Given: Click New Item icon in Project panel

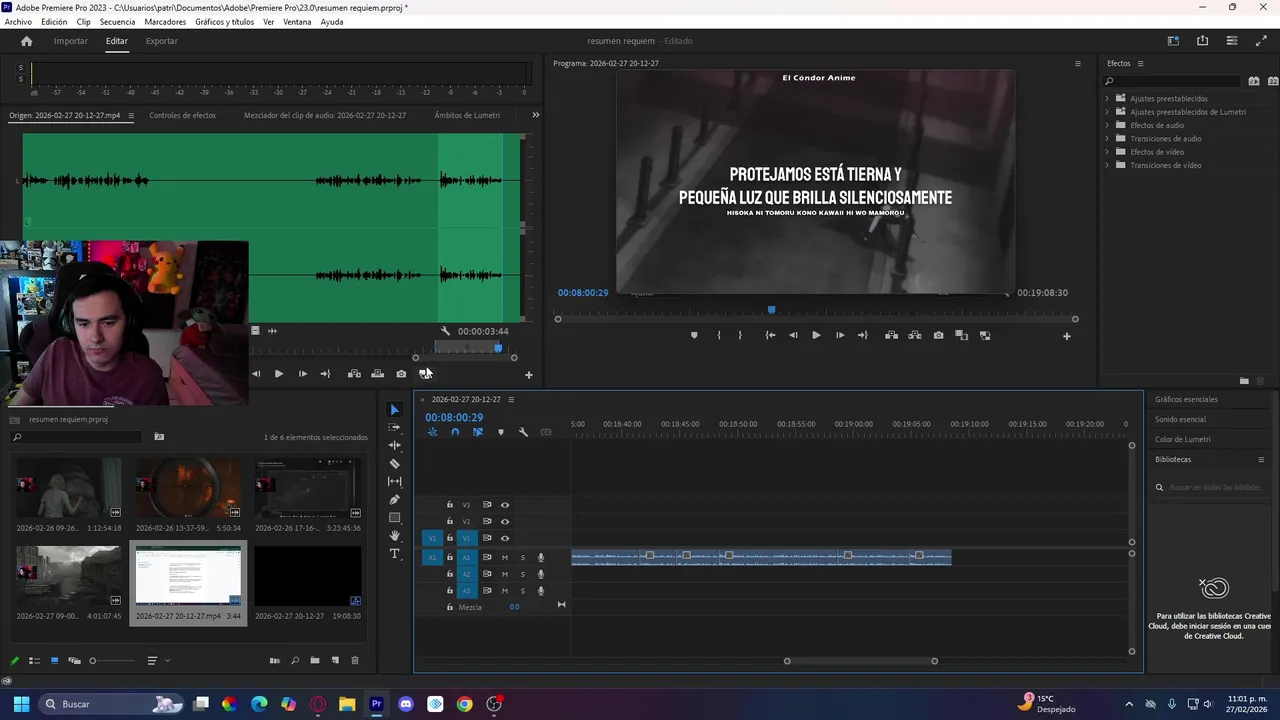Looking at the screenshot, I should 335,660.
